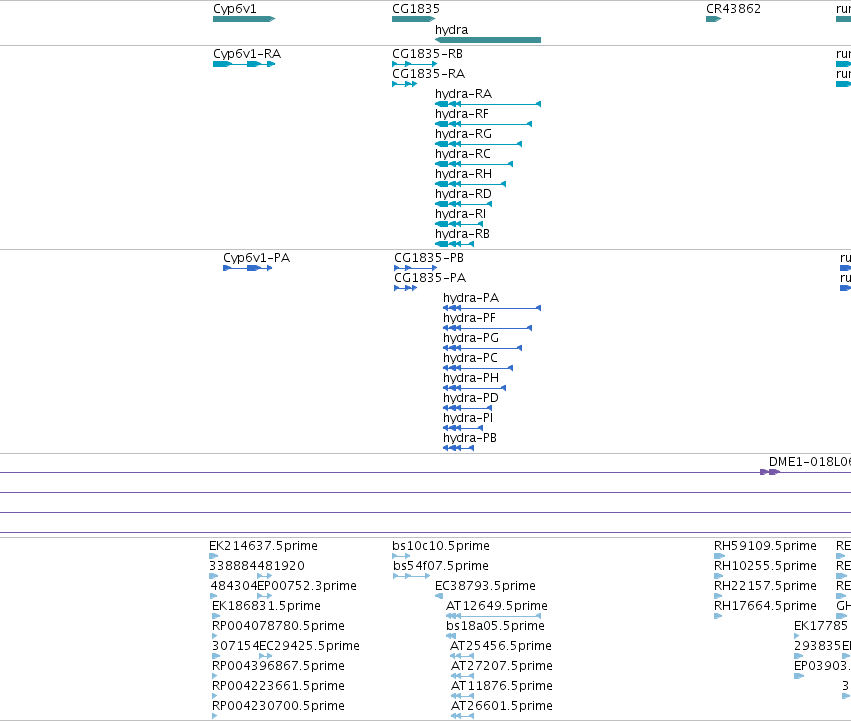Screen dimensions: 851x721
Task: Click EST RH59109.5prime
Action: 719,556
